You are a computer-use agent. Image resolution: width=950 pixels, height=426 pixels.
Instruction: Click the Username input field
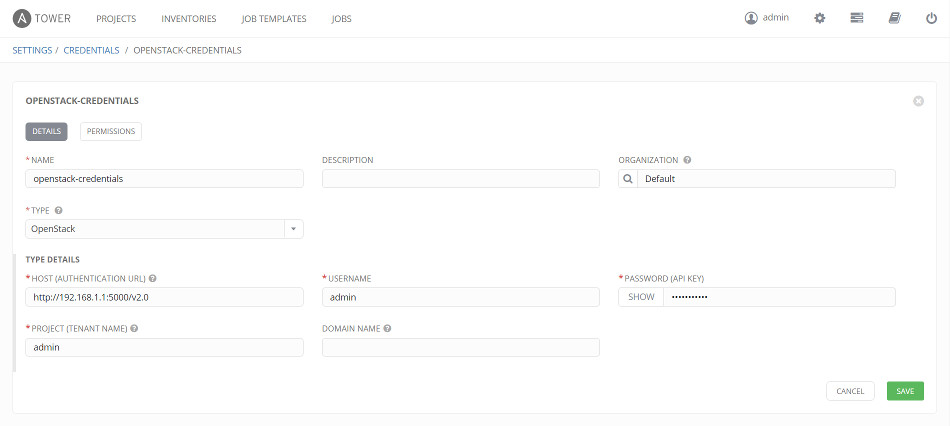[461, 297]
